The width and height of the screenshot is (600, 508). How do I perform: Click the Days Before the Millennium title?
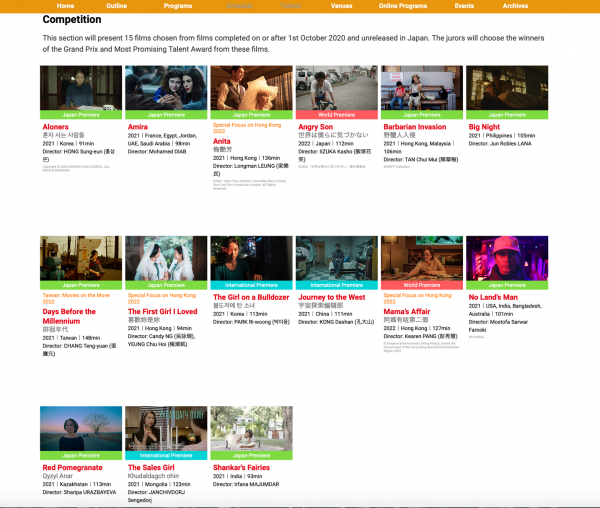pyautogui.click(x=70, y=315)
